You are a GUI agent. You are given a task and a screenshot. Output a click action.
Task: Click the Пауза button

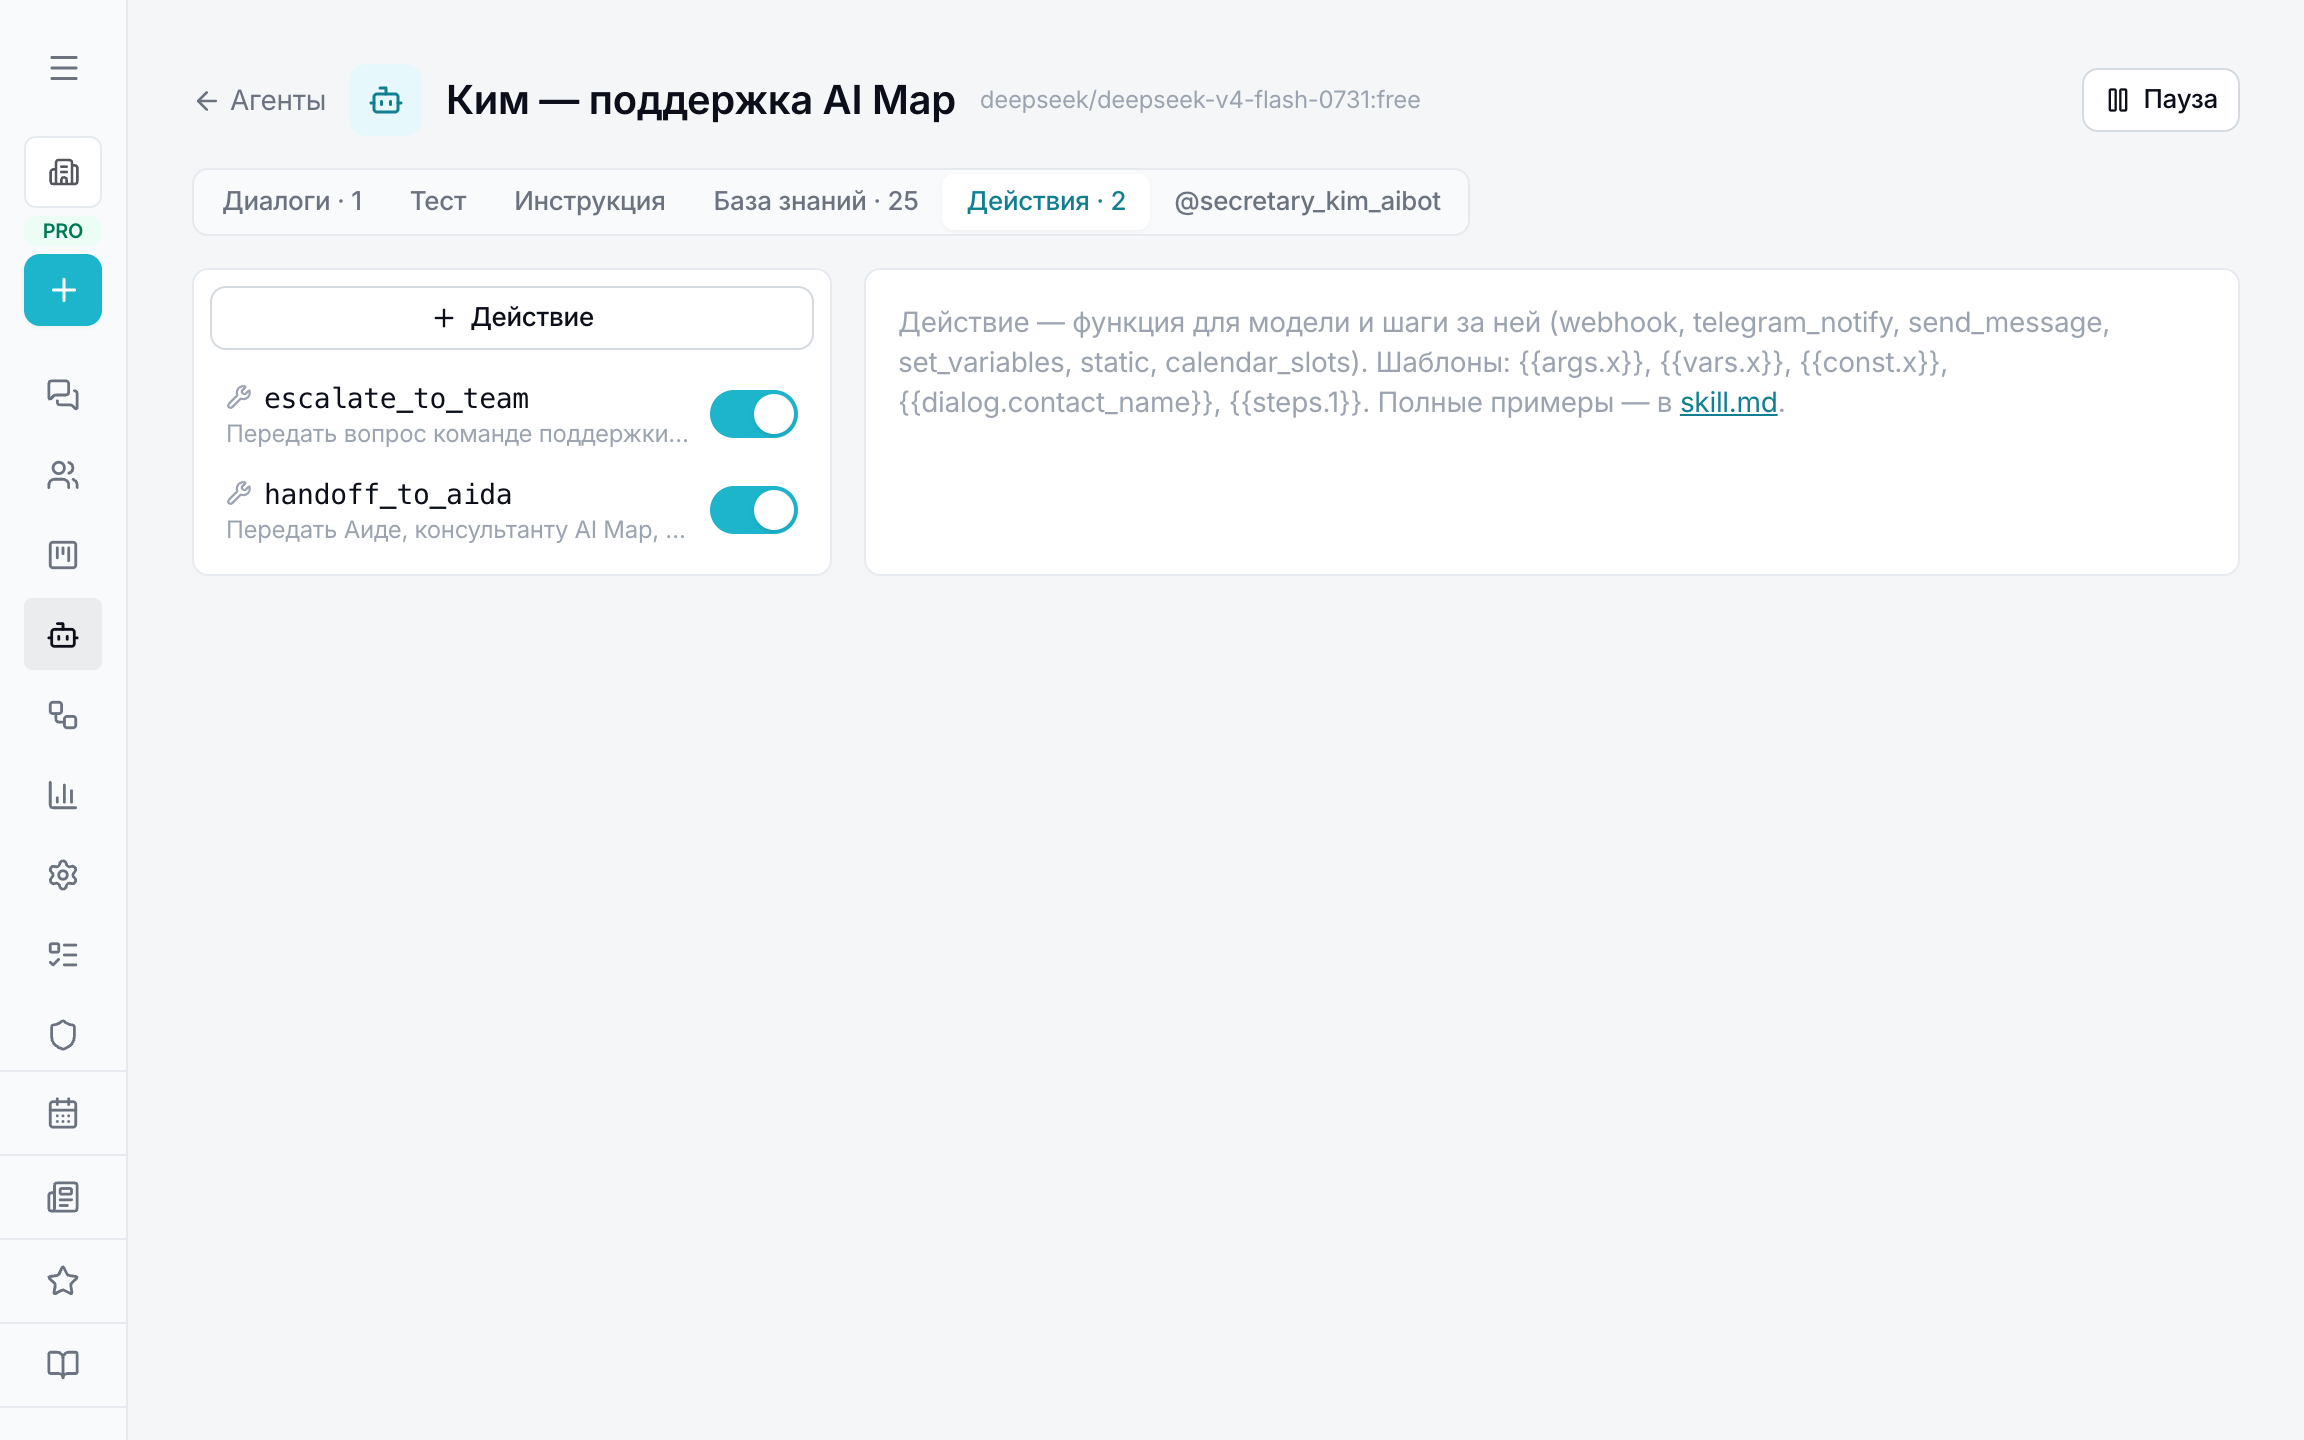[2160, 100]
